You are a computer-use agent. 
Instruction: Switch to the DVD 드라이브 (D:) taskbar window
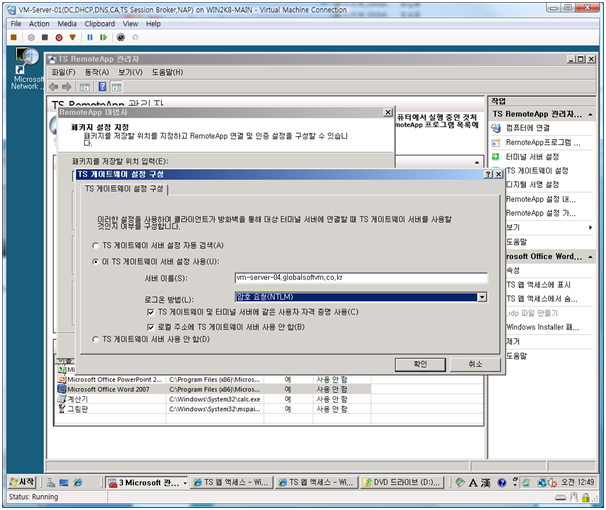(x=402, y=483)
